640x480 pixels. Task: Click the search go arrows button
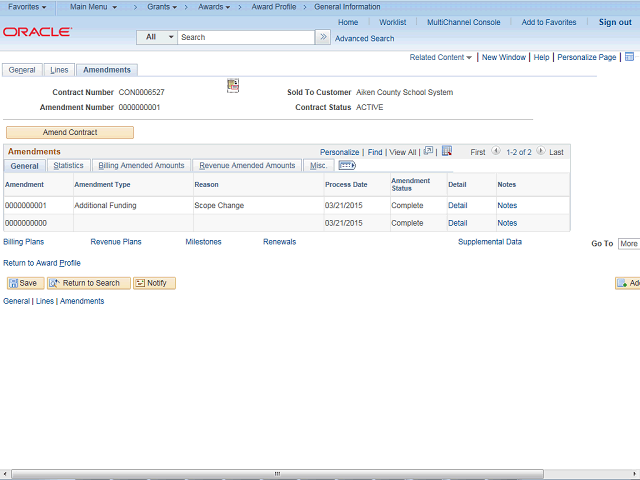(323, 37)
